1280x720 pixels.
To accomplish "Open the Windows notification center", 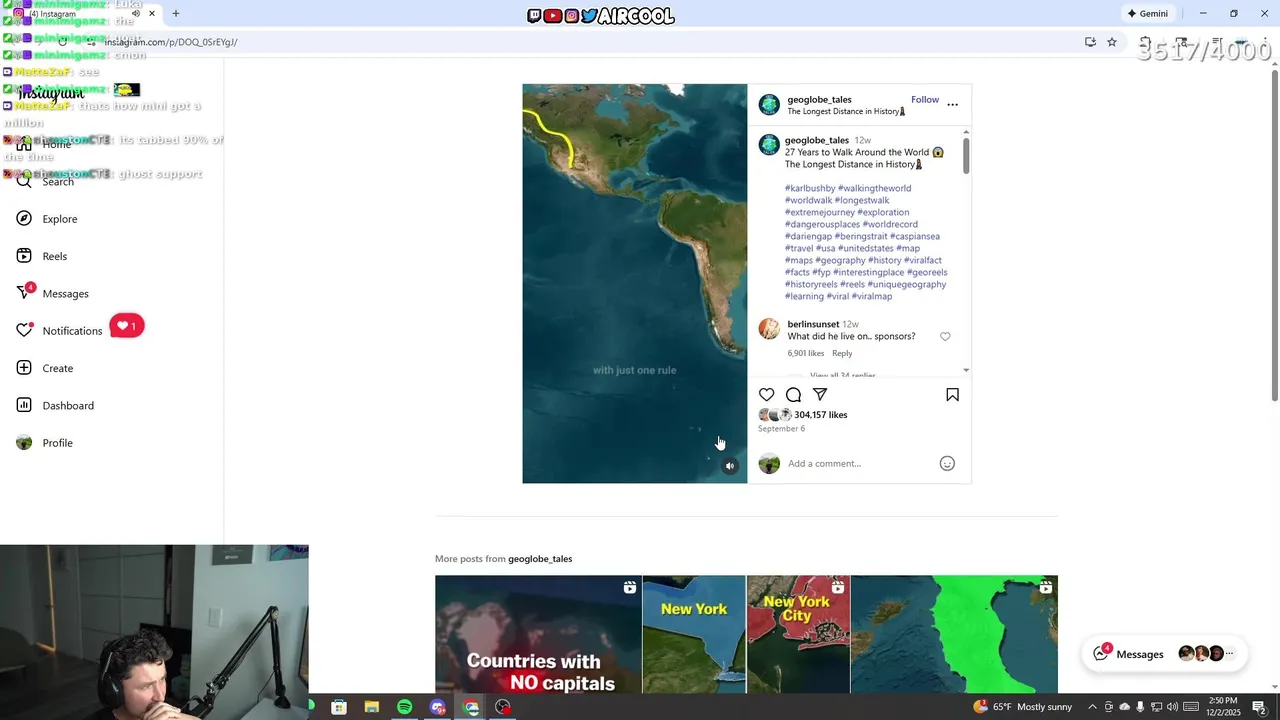I will pos(1260,707).
